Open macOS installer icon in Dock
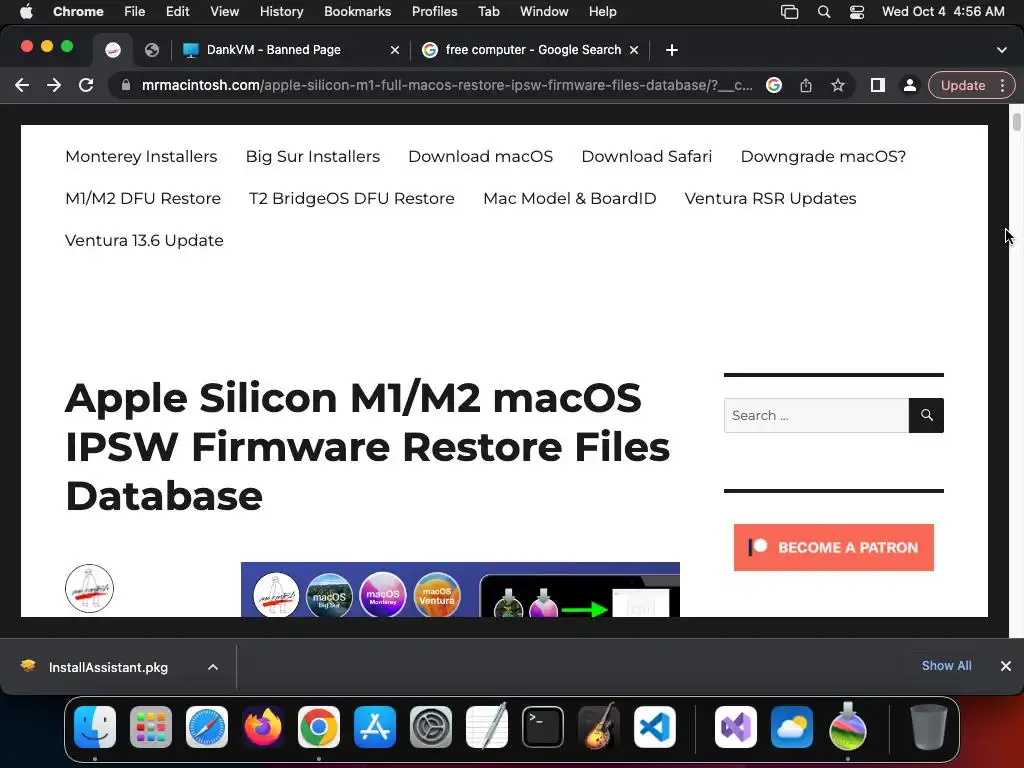This screenshot has height=768, width=1024. [x=848, y=726]
